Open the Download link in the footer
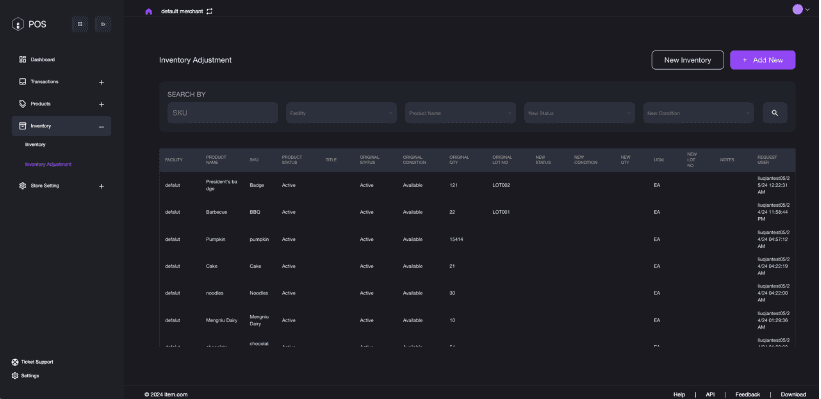The image size is (821, 399). pos(793,394)
